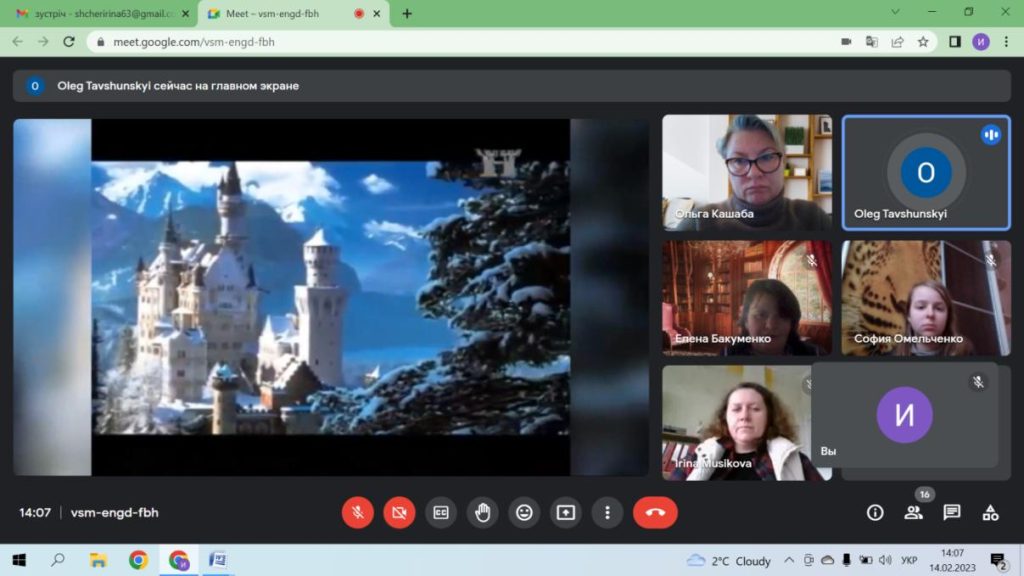Select Елена Бакуменко video tile
The image size is (1024, 576).
point(747,298)
